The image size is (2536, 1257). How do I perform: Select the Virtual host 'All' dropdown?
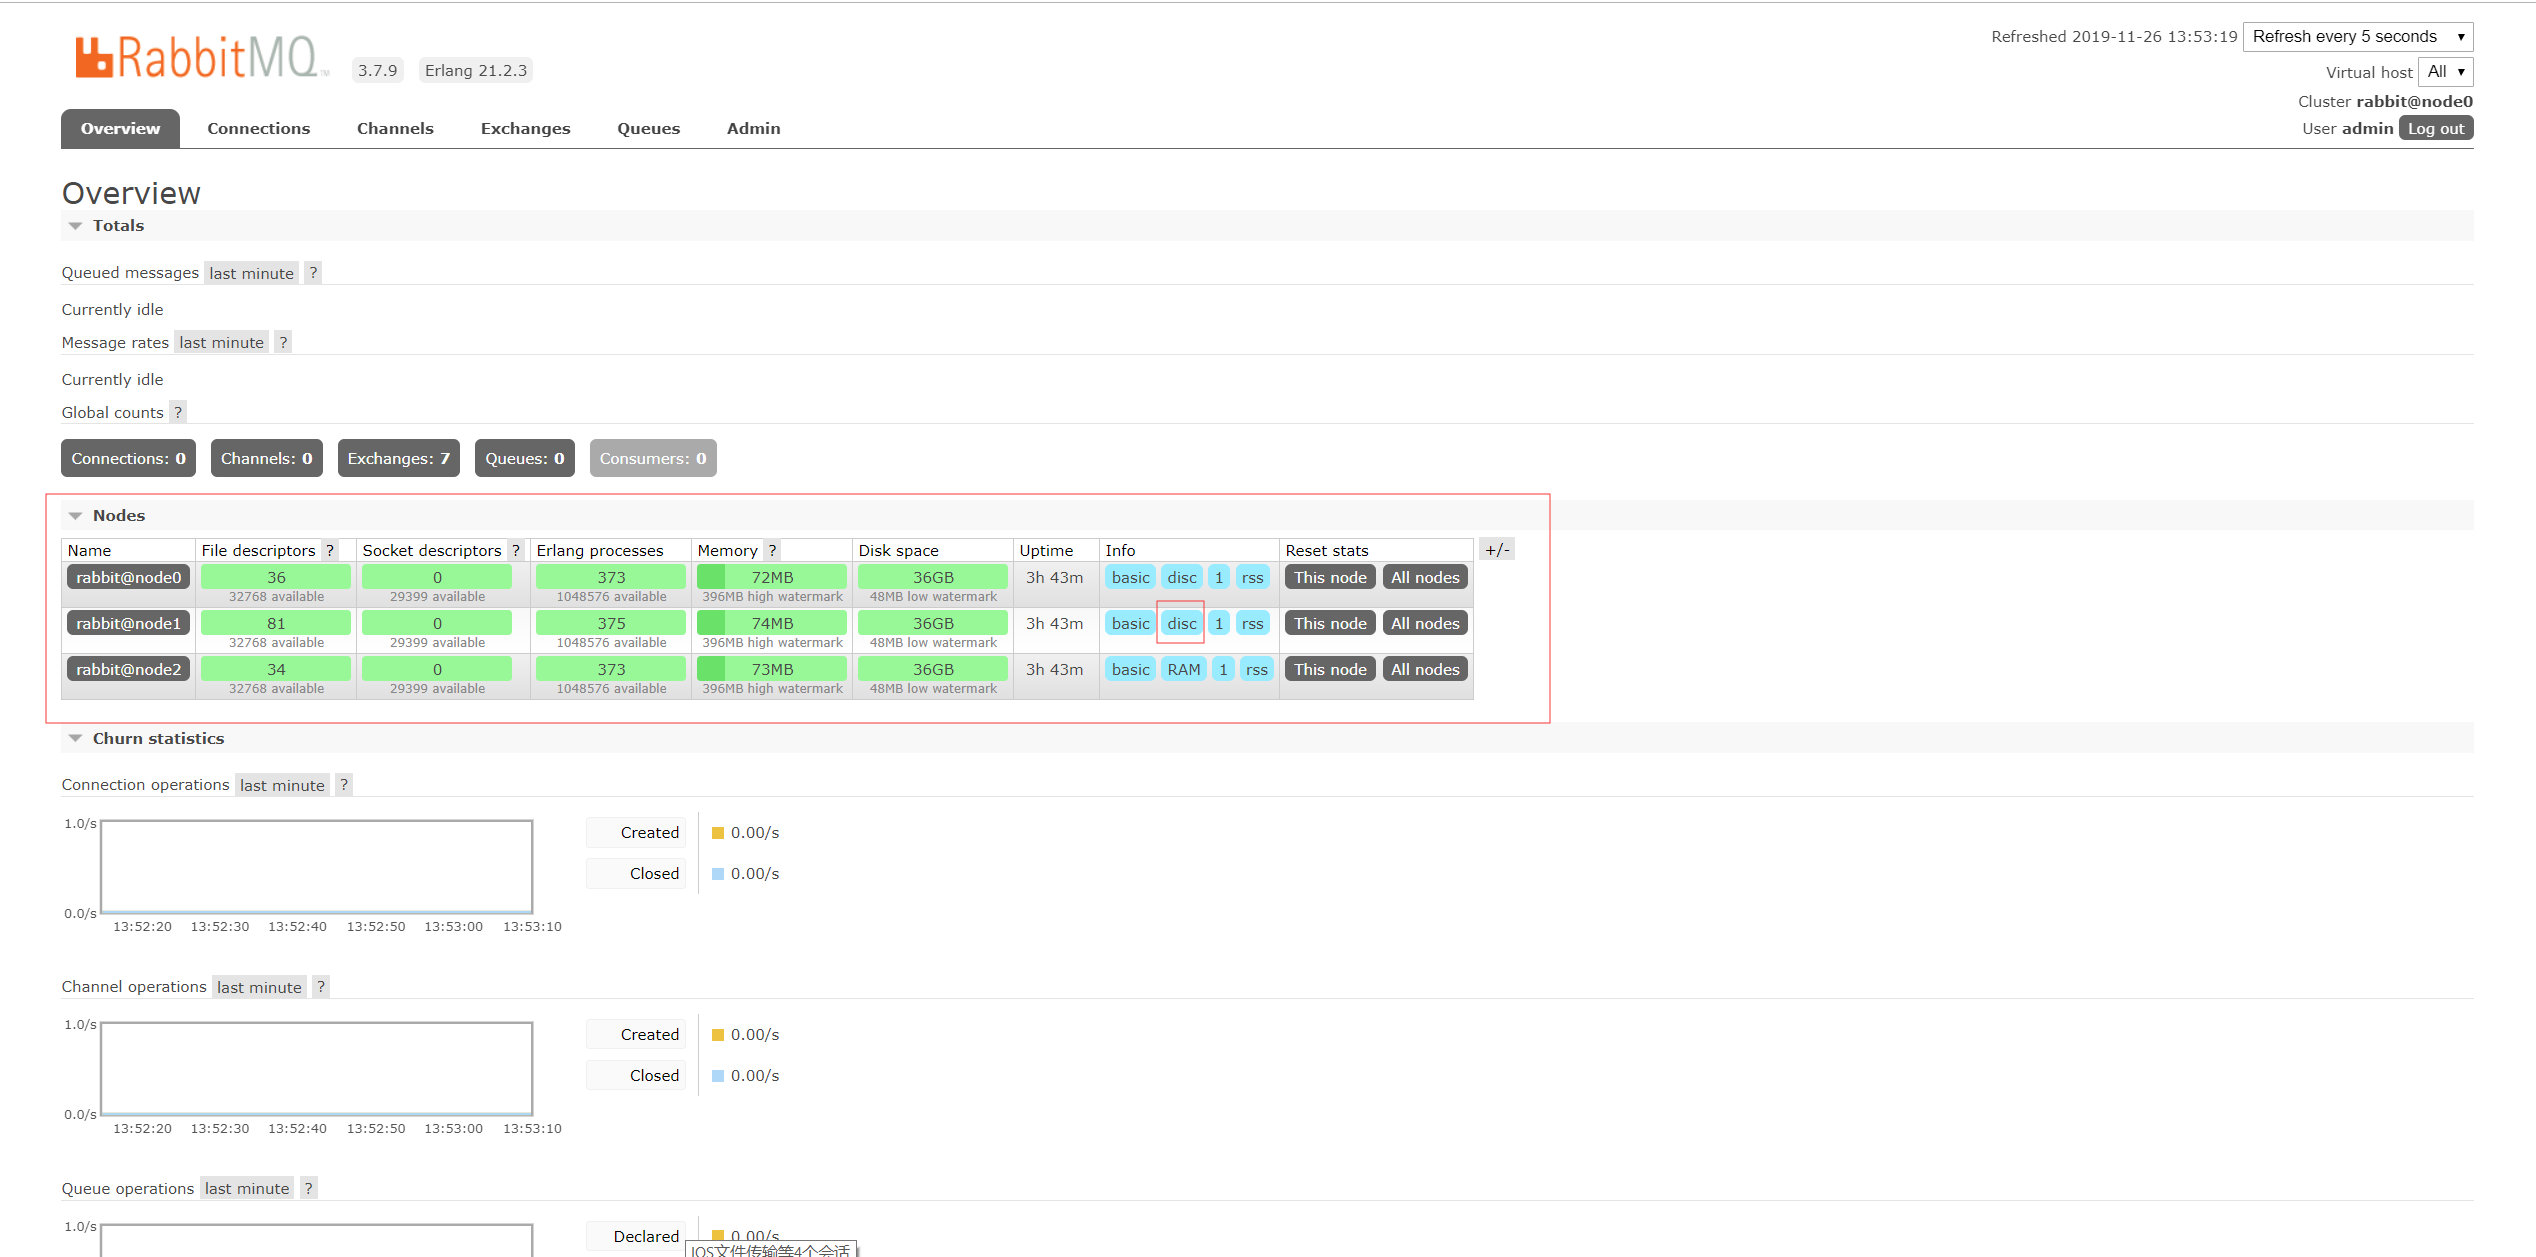[x=2442, y=70]
